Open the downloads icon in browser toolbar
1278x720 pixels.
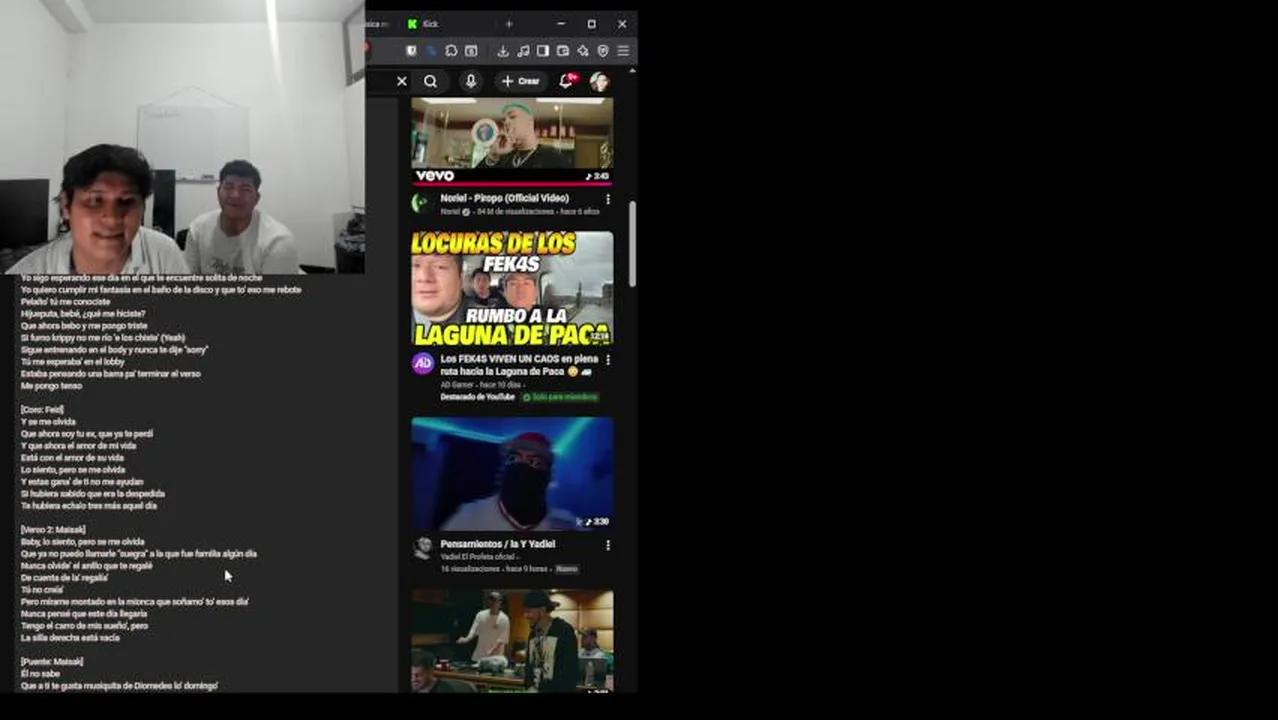click(x=503, y=51)
